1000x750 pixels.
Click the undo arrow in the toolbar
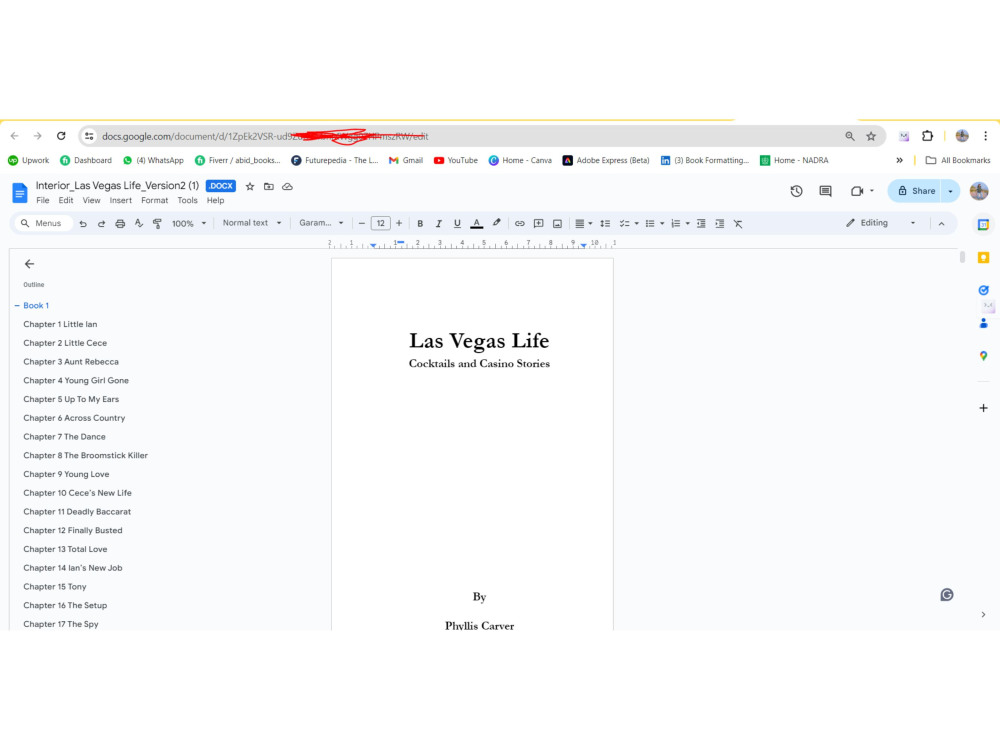click(x=83, y=224)
